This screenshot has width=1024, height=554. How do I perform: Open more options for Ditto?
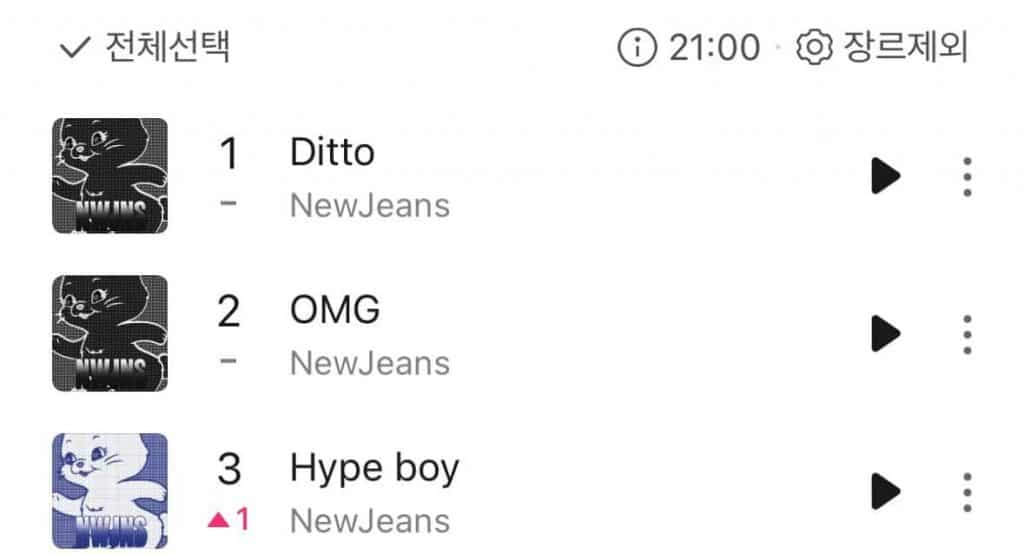[966, 177]
